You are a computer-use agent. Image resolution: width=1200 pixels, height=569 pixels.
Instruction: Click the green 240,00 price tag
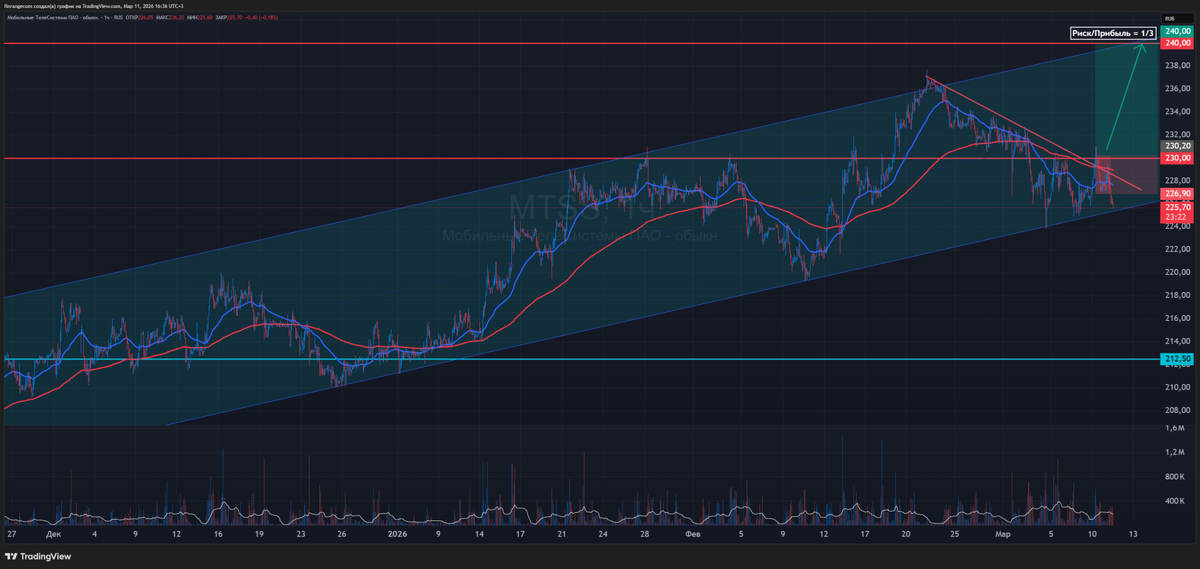(1176, 31)
